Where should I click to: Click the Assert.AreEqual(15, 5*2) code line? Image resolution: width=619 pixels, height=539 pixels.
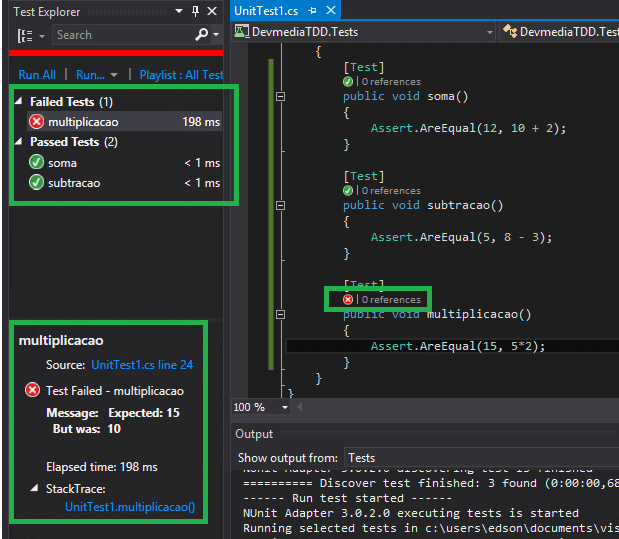pyautogui.click(x=458, y=346)
